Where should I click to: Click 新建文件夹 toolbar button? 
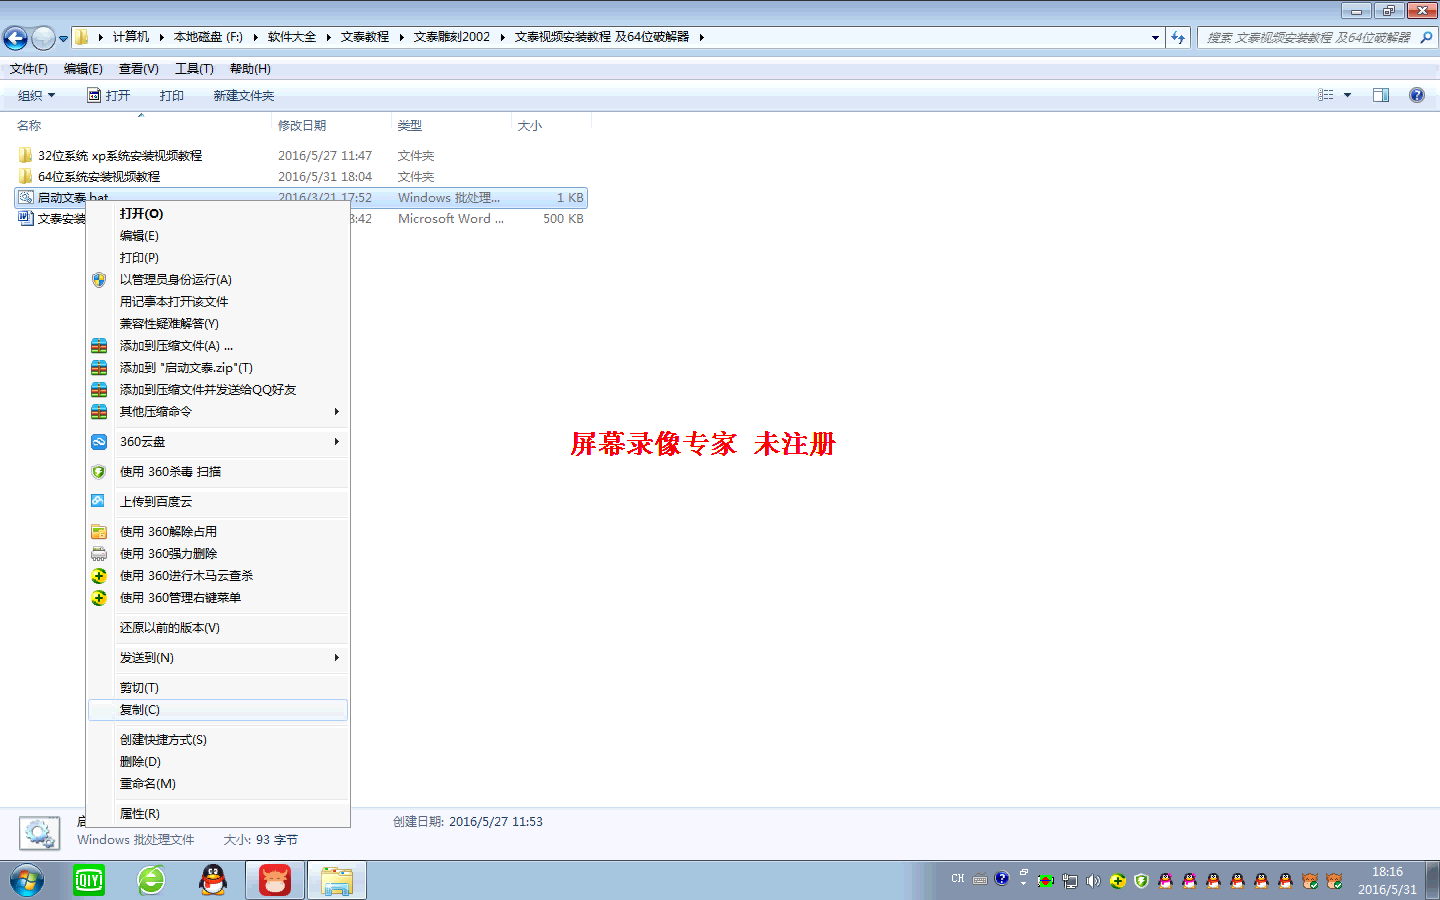pos(244,96)
